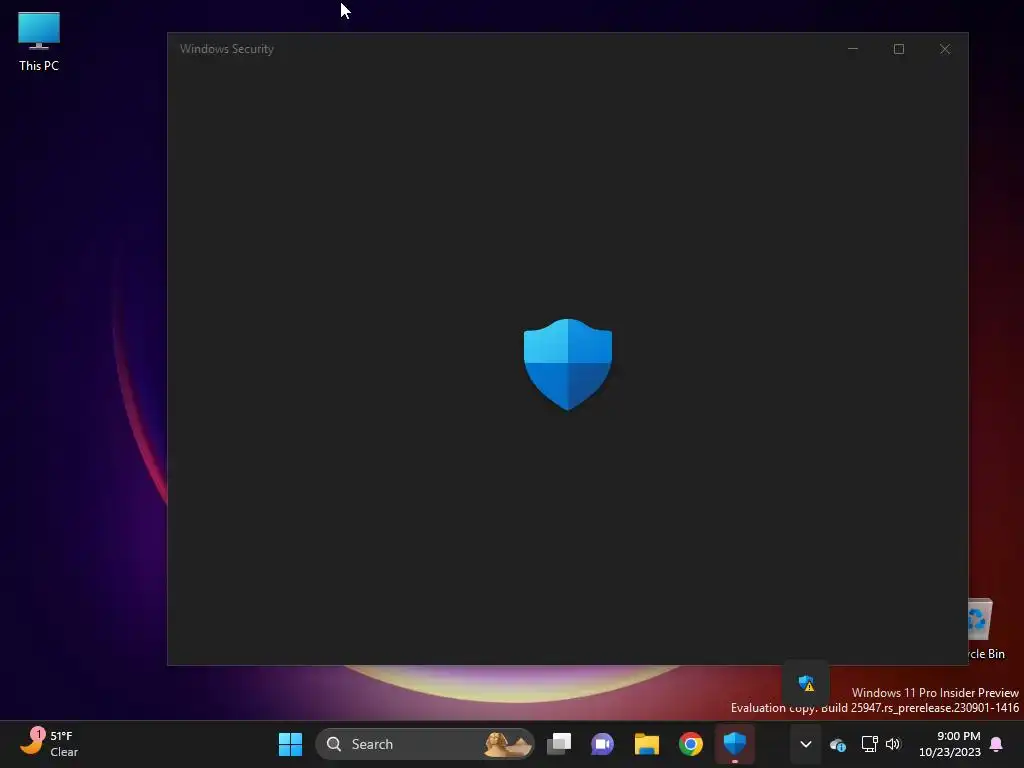Click the Windows Security title bar text
The image size is (1024, 768).
(x=227, y=49)
